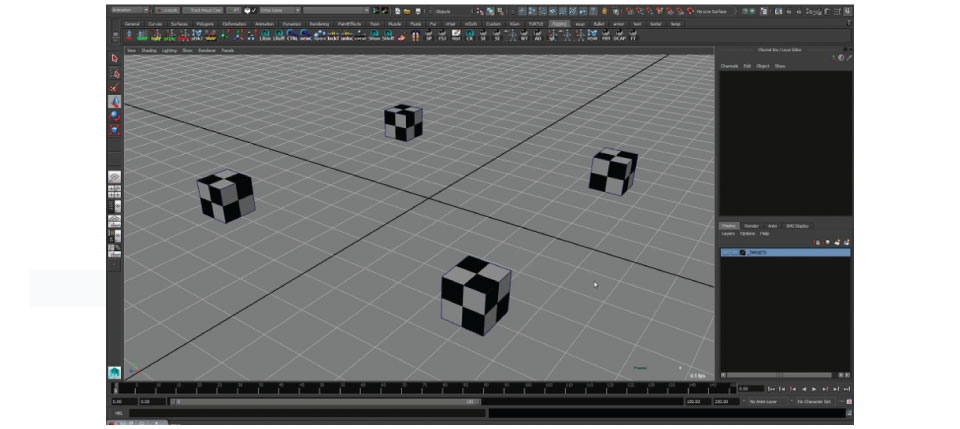Viewport: 960px width, 429px height.
Task: Click the Maya logo icon in viewport corner
Action: [114, 372]
